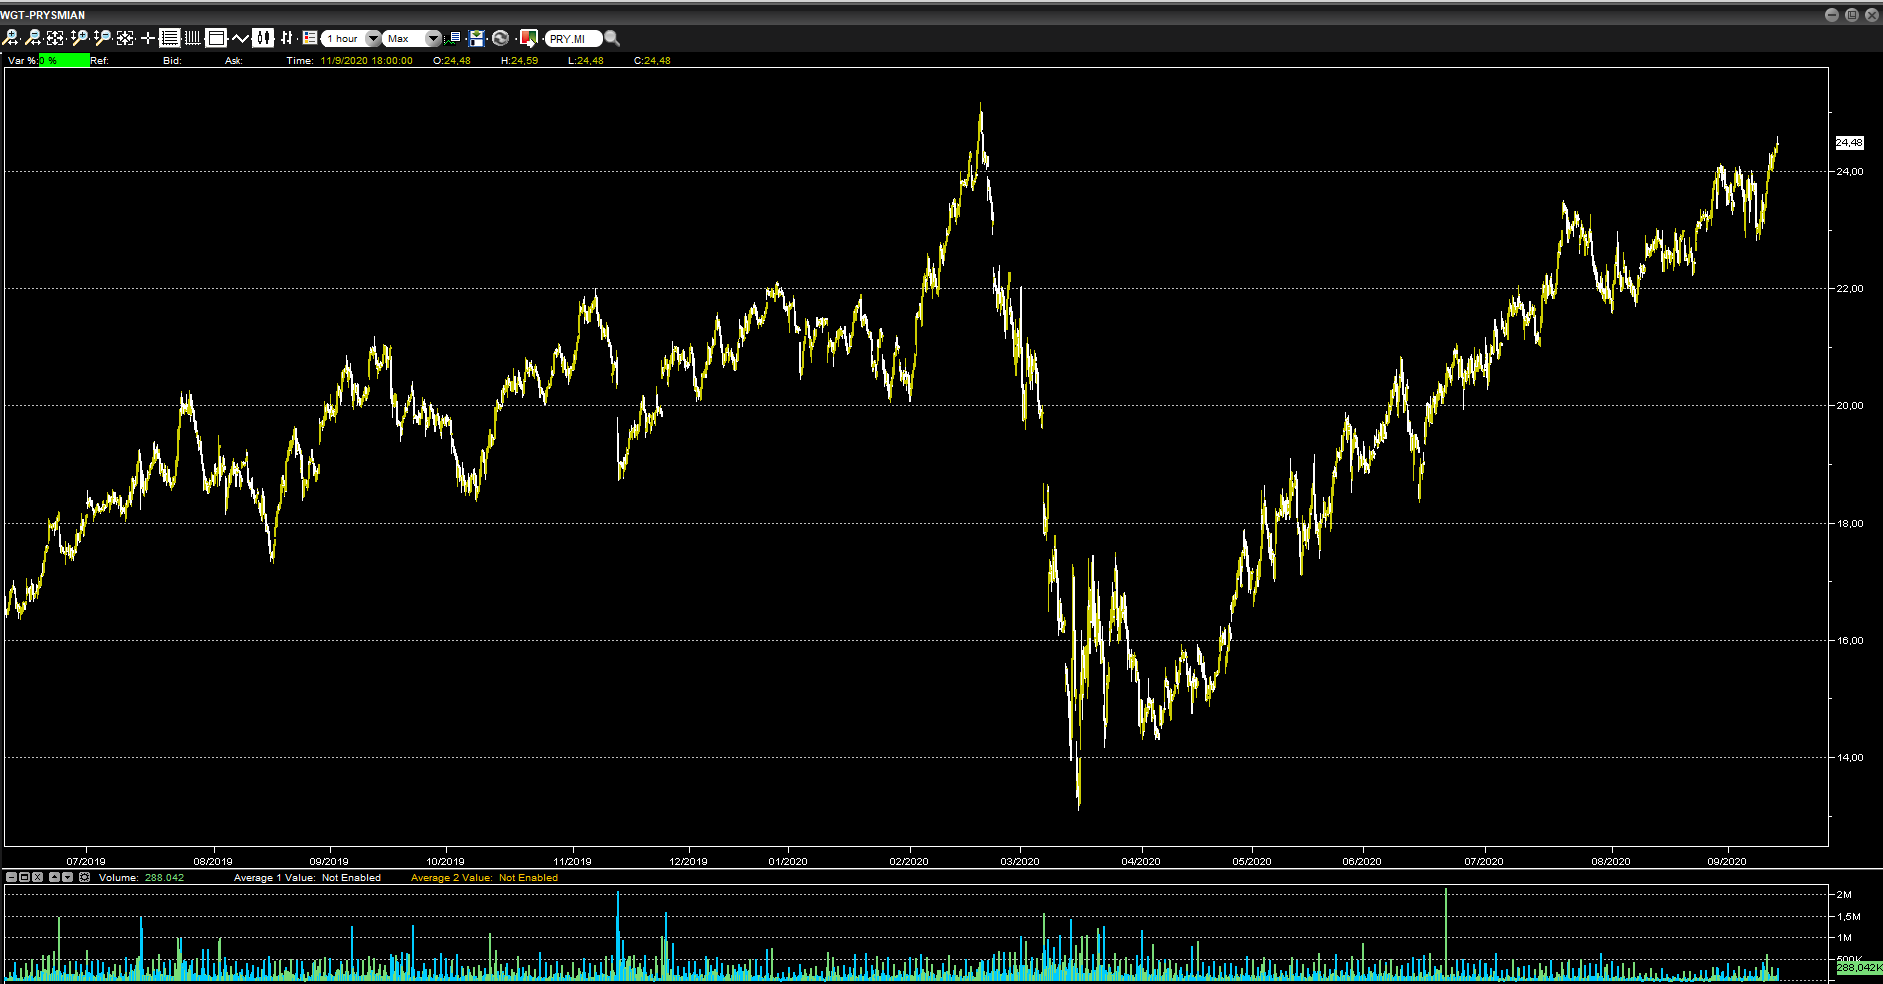Select candlestick chart style

click(x=263, y=38)
